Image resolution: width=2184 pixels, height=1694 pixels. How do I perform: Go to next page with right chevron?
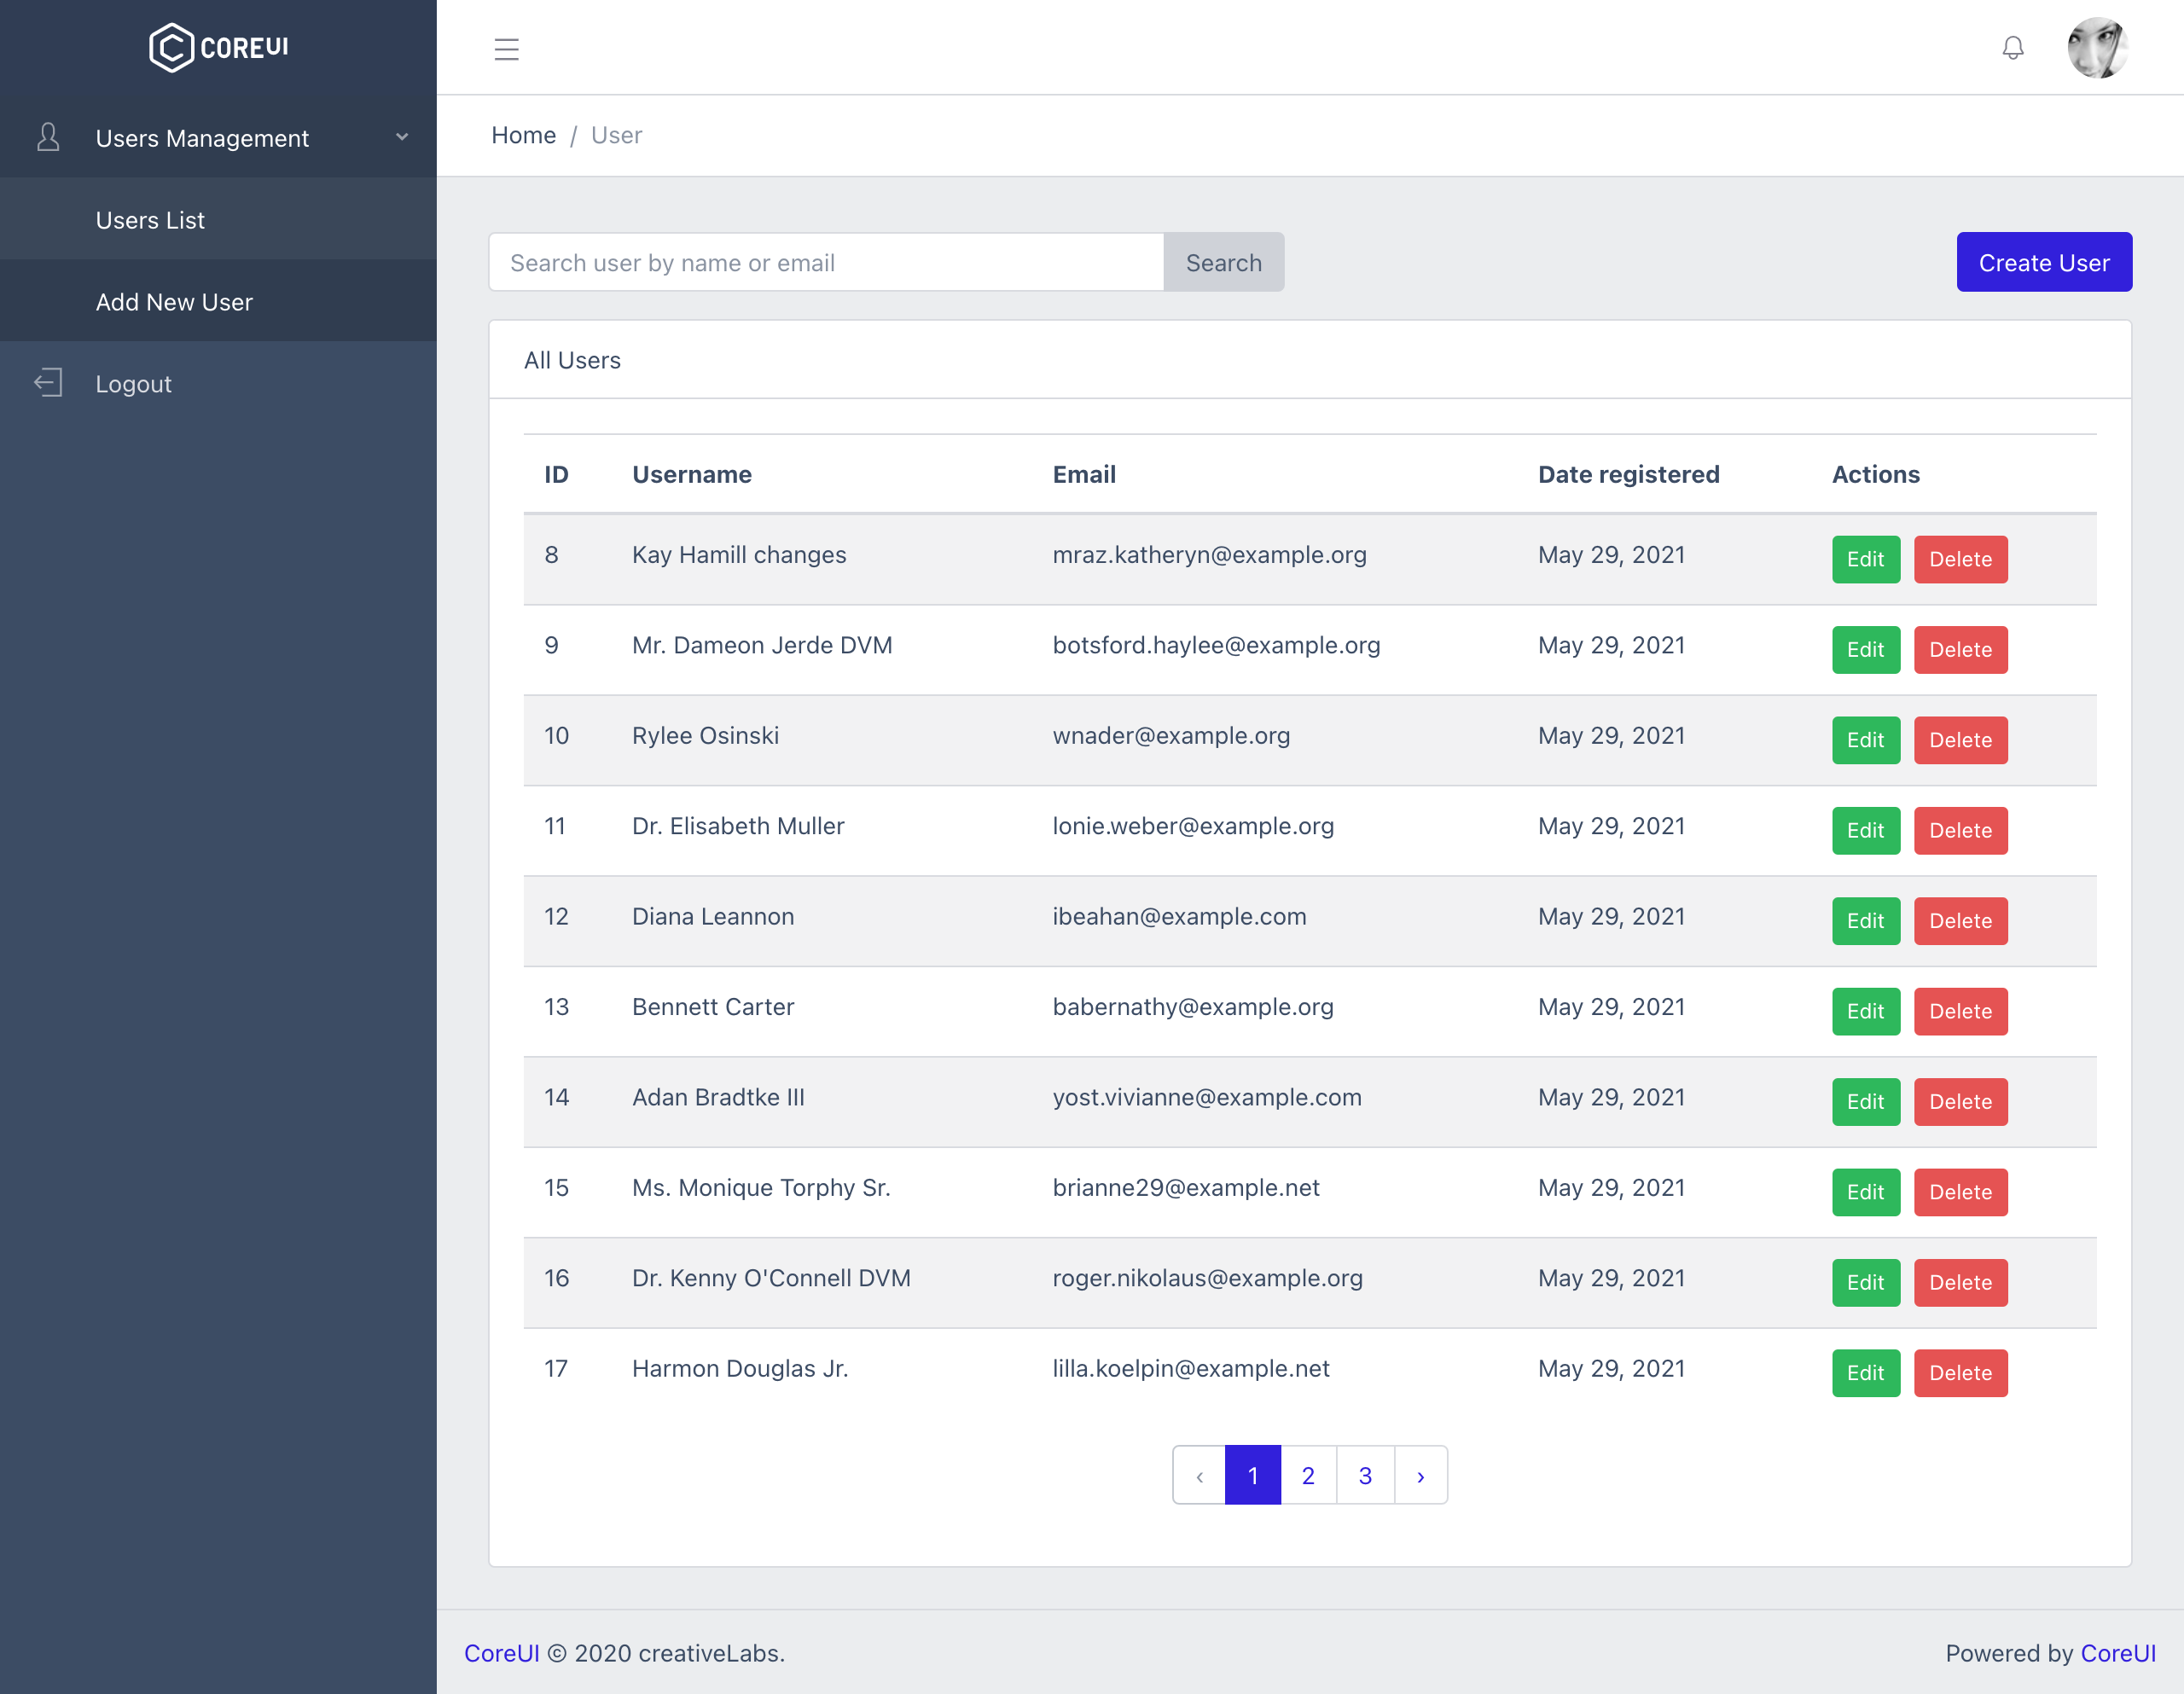[1420, 1475]
